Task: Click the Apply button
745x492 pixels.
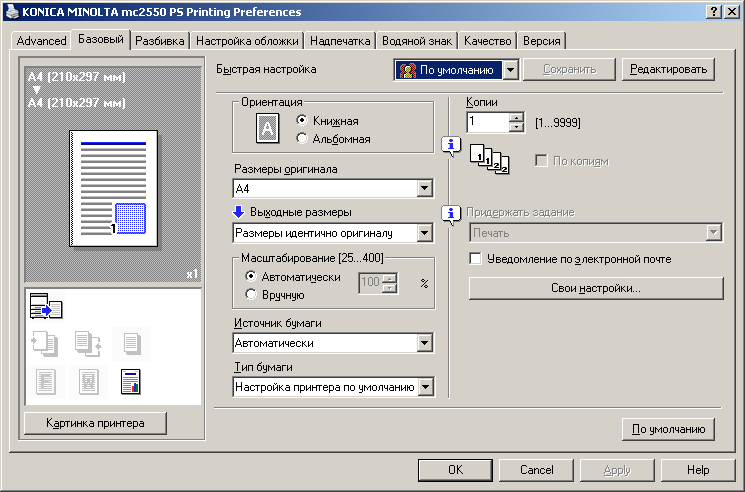Action: tap(617, 470)
